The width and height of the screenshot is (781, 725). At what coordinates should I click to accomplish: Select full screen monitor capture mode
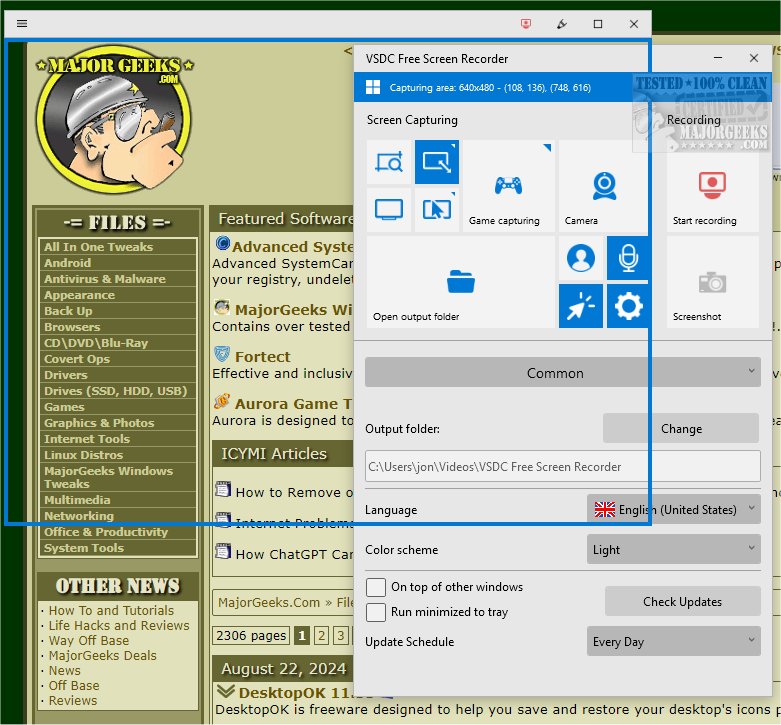pos(389,210)
